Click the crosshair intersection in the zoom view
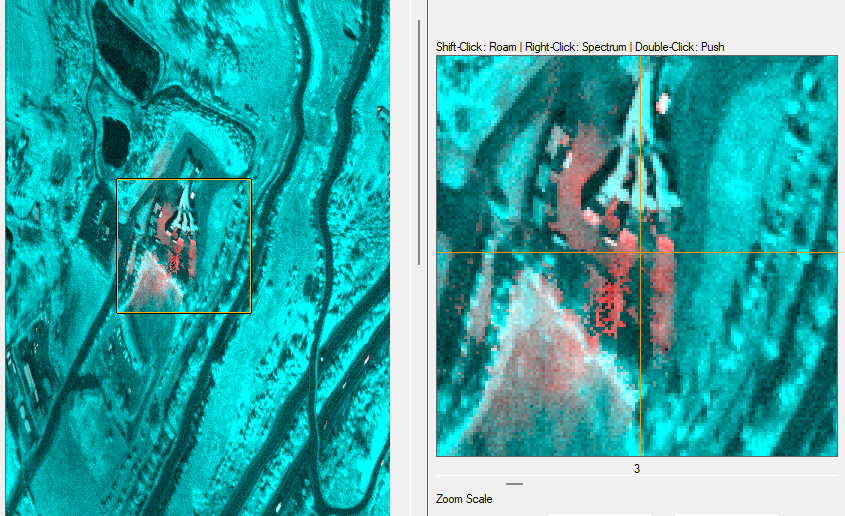Image resolution: width=845 pixels, height=516 pixels. [x=639, y=253]
